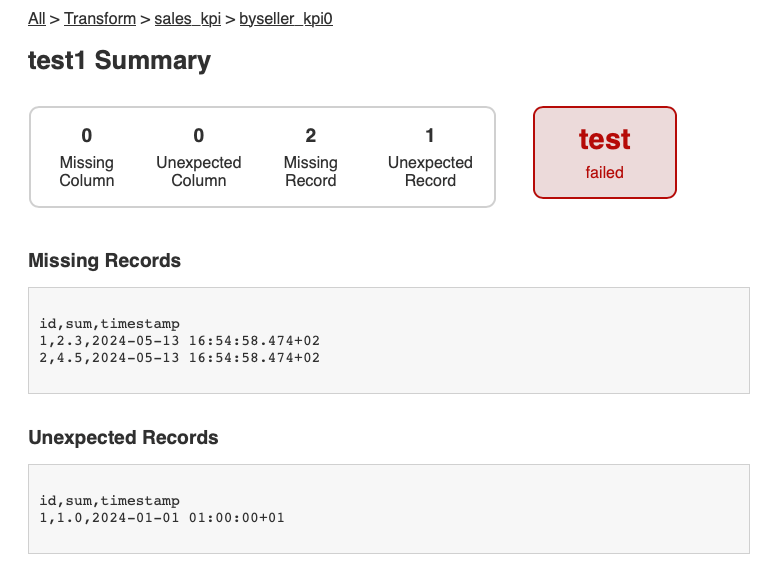Click the Unexpected Record count of 1
This screenshot has height=576, width=783.
[430, 136]
